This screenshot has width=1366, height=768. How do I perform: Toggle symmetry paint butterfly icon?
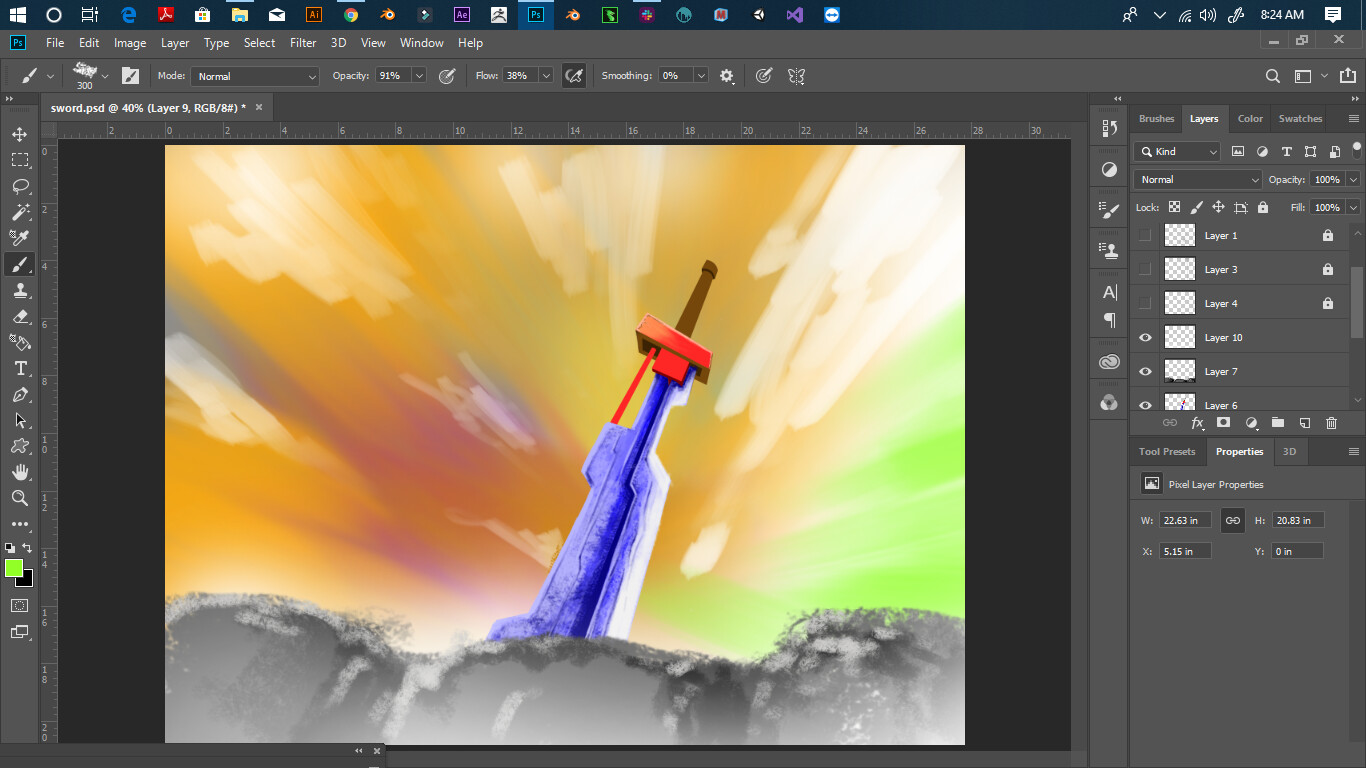796,76
